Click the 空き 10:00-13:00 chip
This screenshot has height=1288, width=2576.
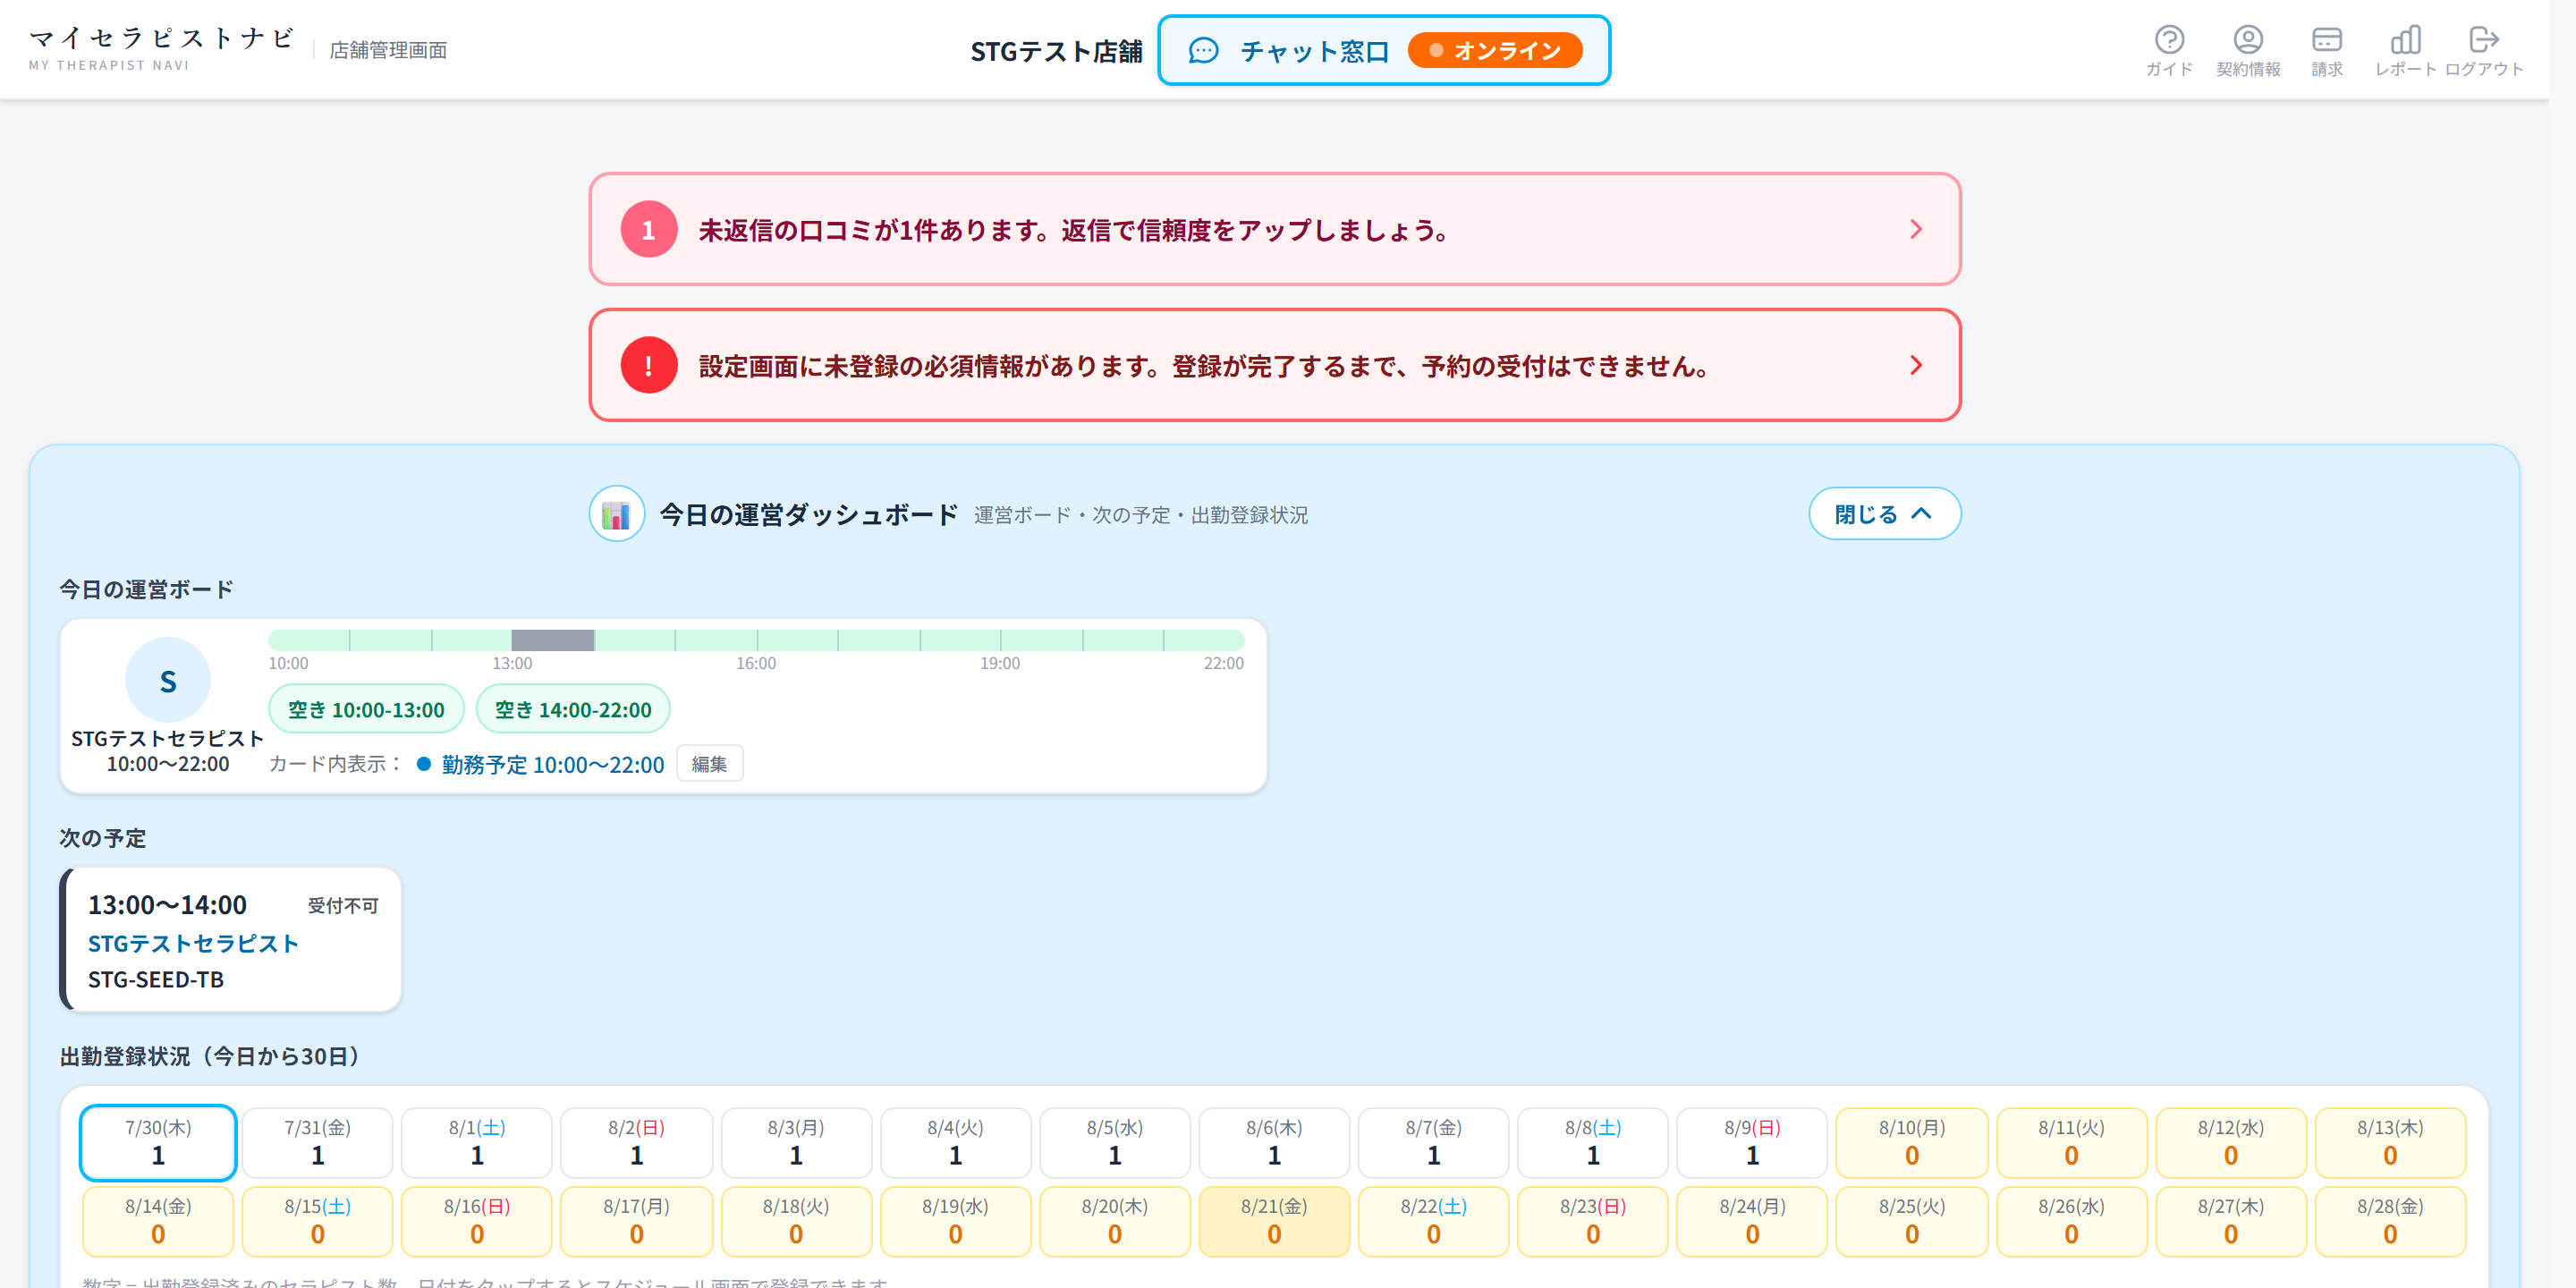point(366,709)
